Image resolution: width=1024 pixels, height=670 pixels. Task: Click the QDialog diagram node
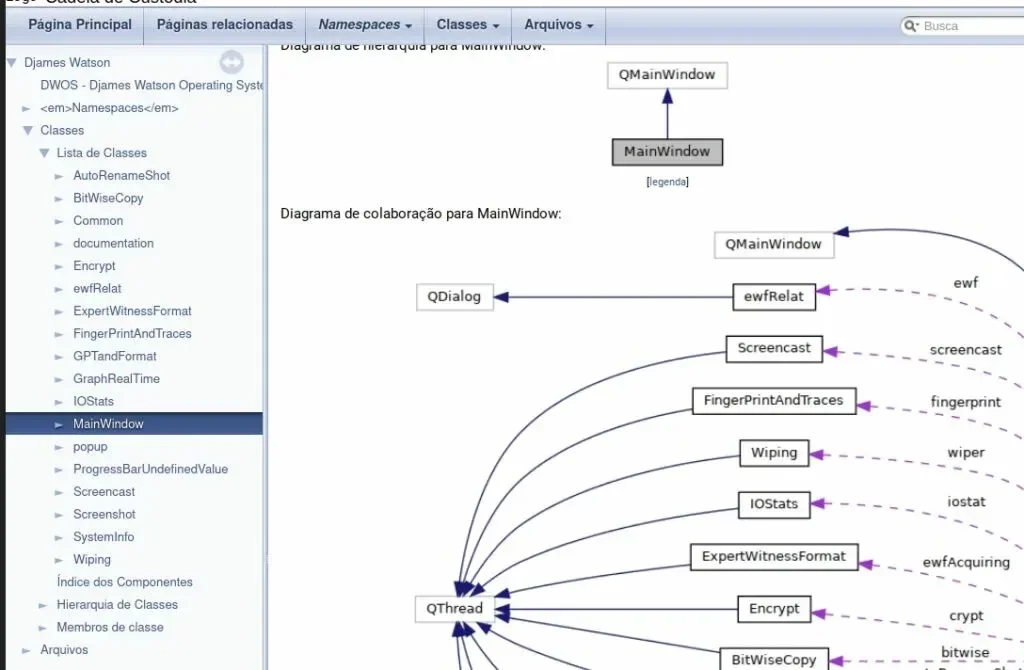tap(455, 297)
